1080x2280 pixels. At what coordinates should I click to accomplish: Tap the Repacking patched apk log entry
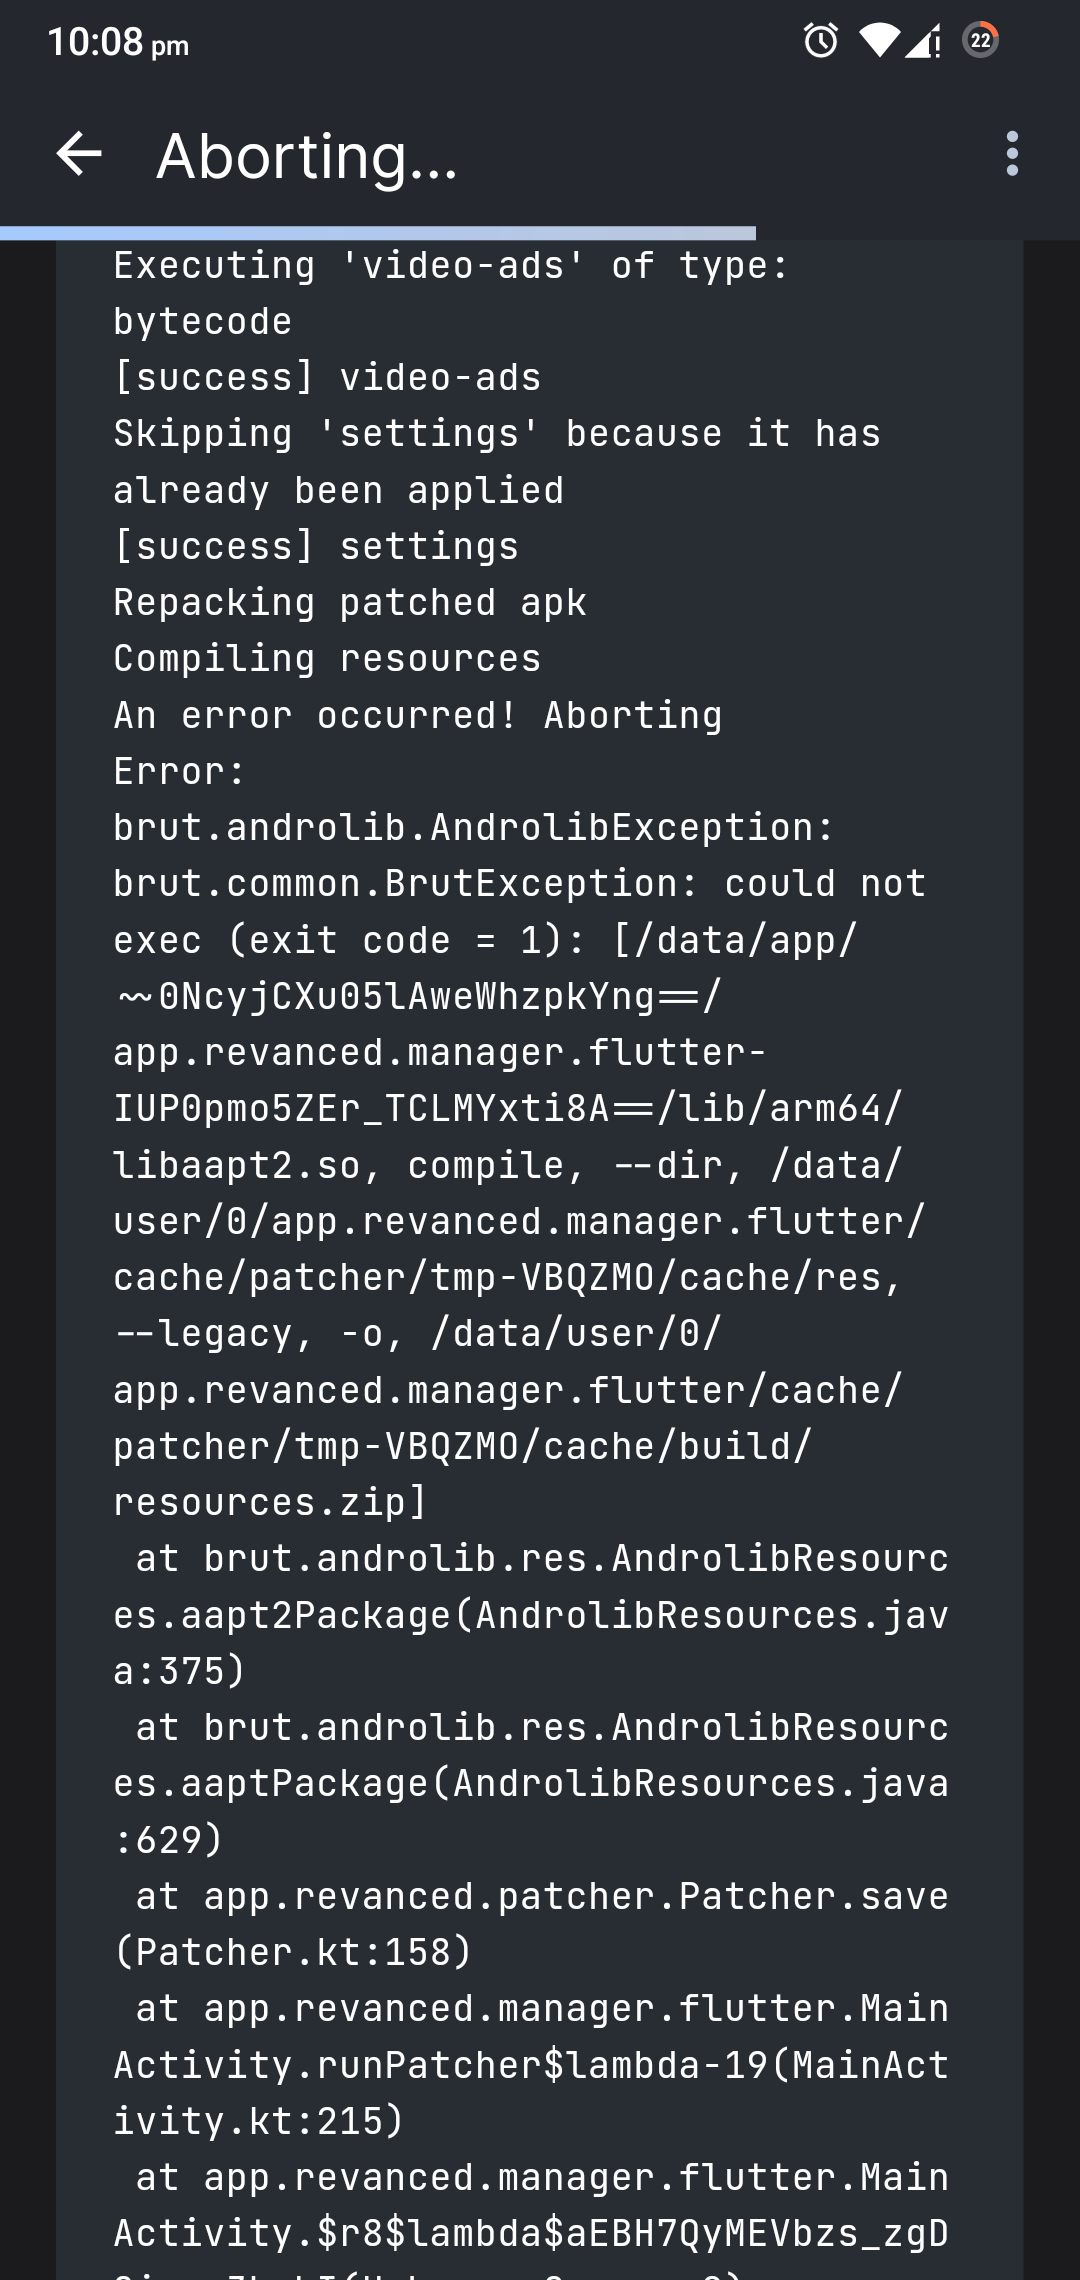pos(350,601)
